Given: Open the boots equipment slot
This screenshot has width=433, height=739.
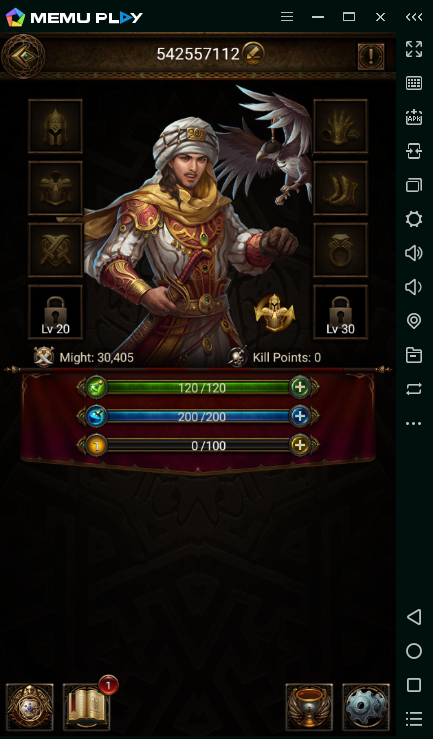Looking at the screenshot, I should pos(340,188).
